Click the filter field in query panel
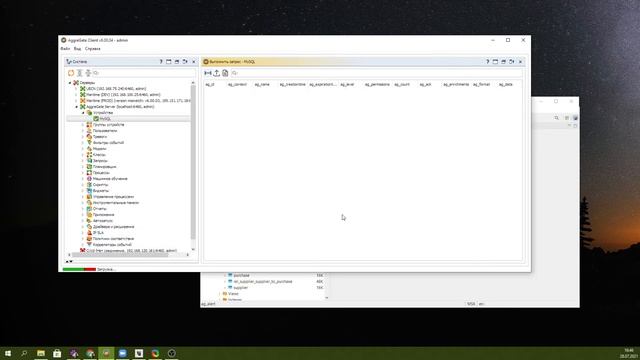640x360 pixels. 376,73
